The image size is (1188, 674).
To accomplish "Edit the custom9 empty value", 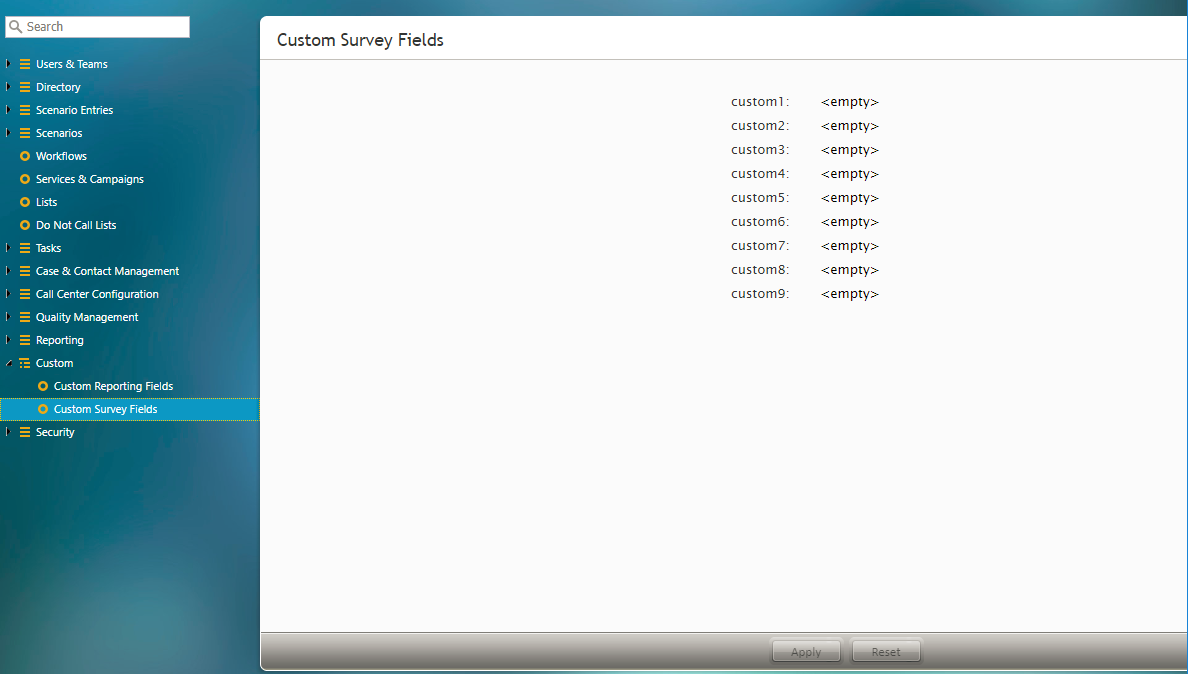I will [x=850, y=294].
